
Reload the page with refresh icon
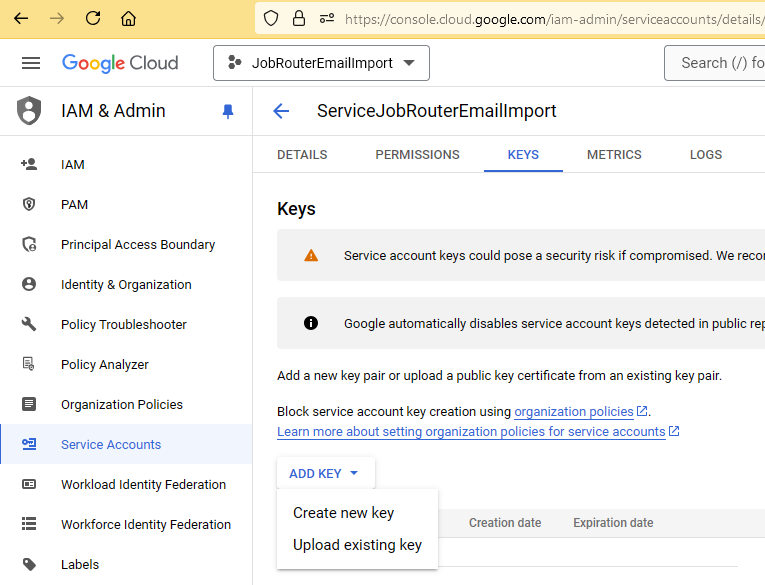coord(93,19)
